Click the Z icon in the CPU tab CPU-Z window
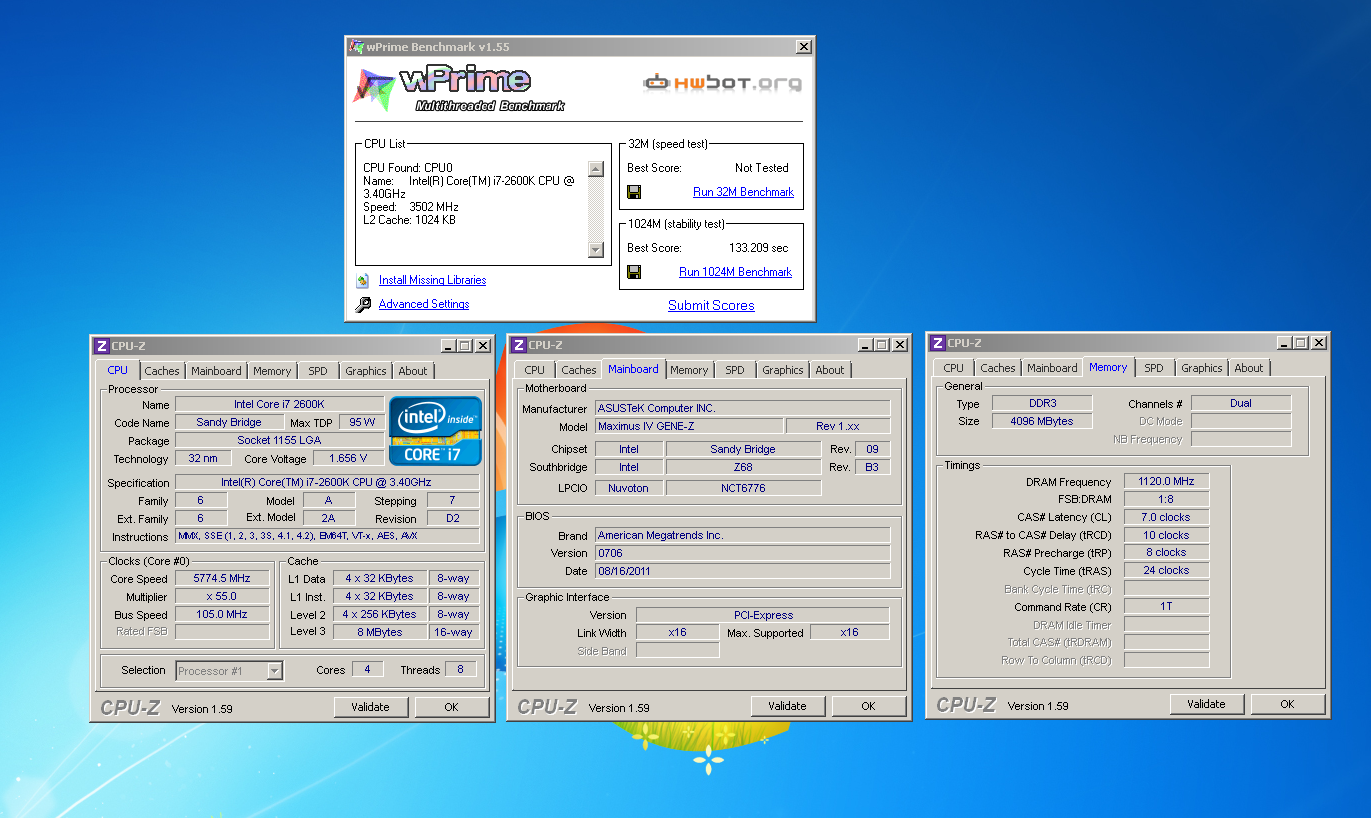 pyautogui.click(x=101, y=346)
